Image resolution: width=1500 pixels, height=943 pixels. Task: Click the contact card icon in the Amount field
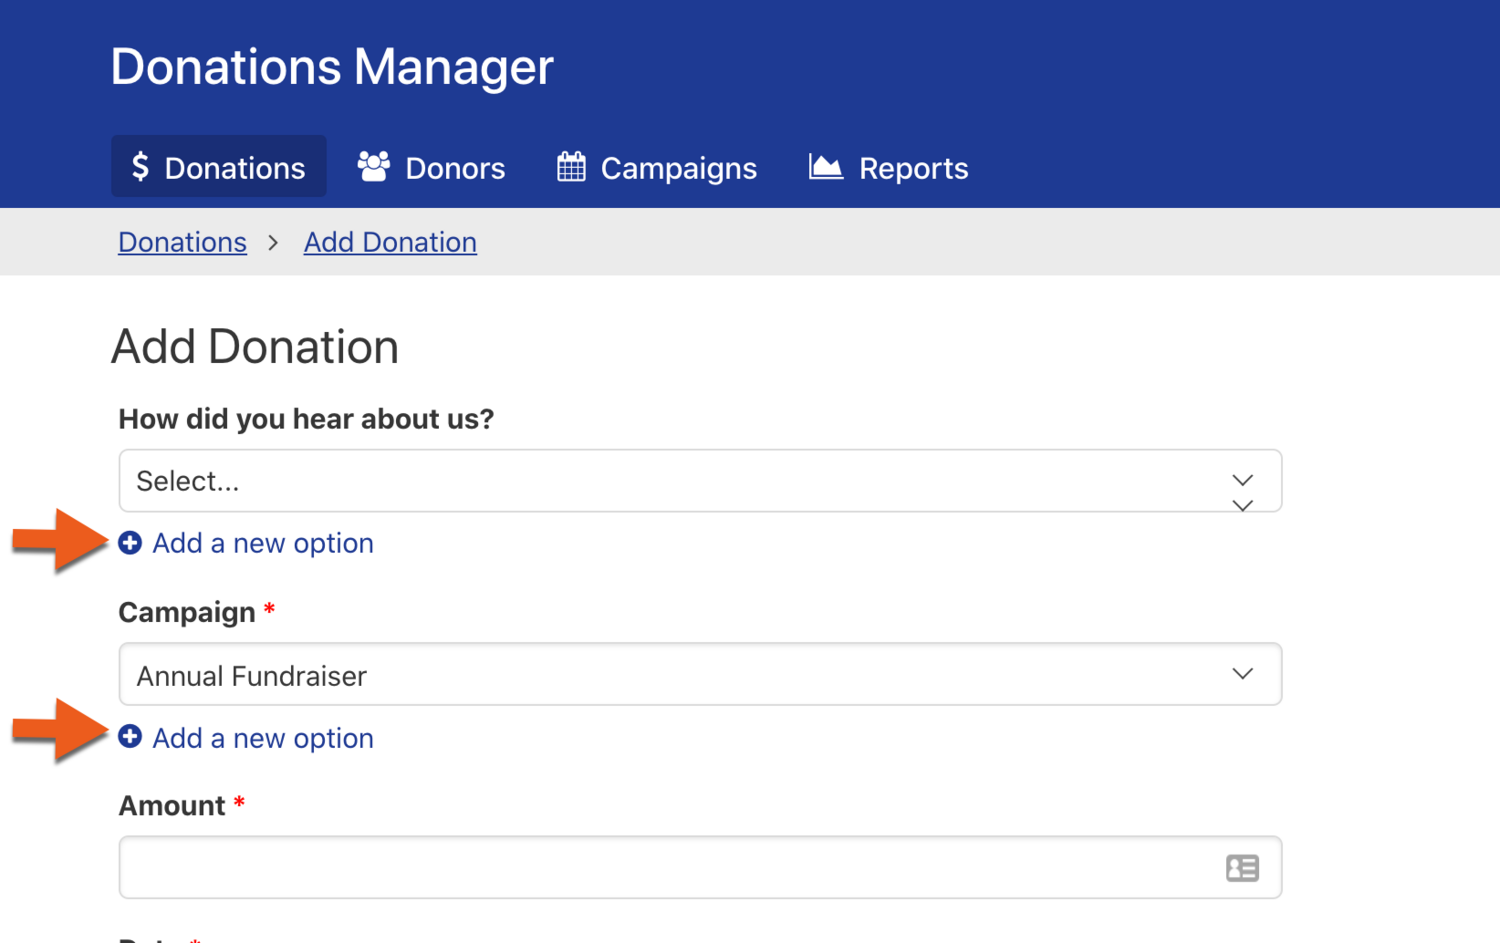[1242, 868]
